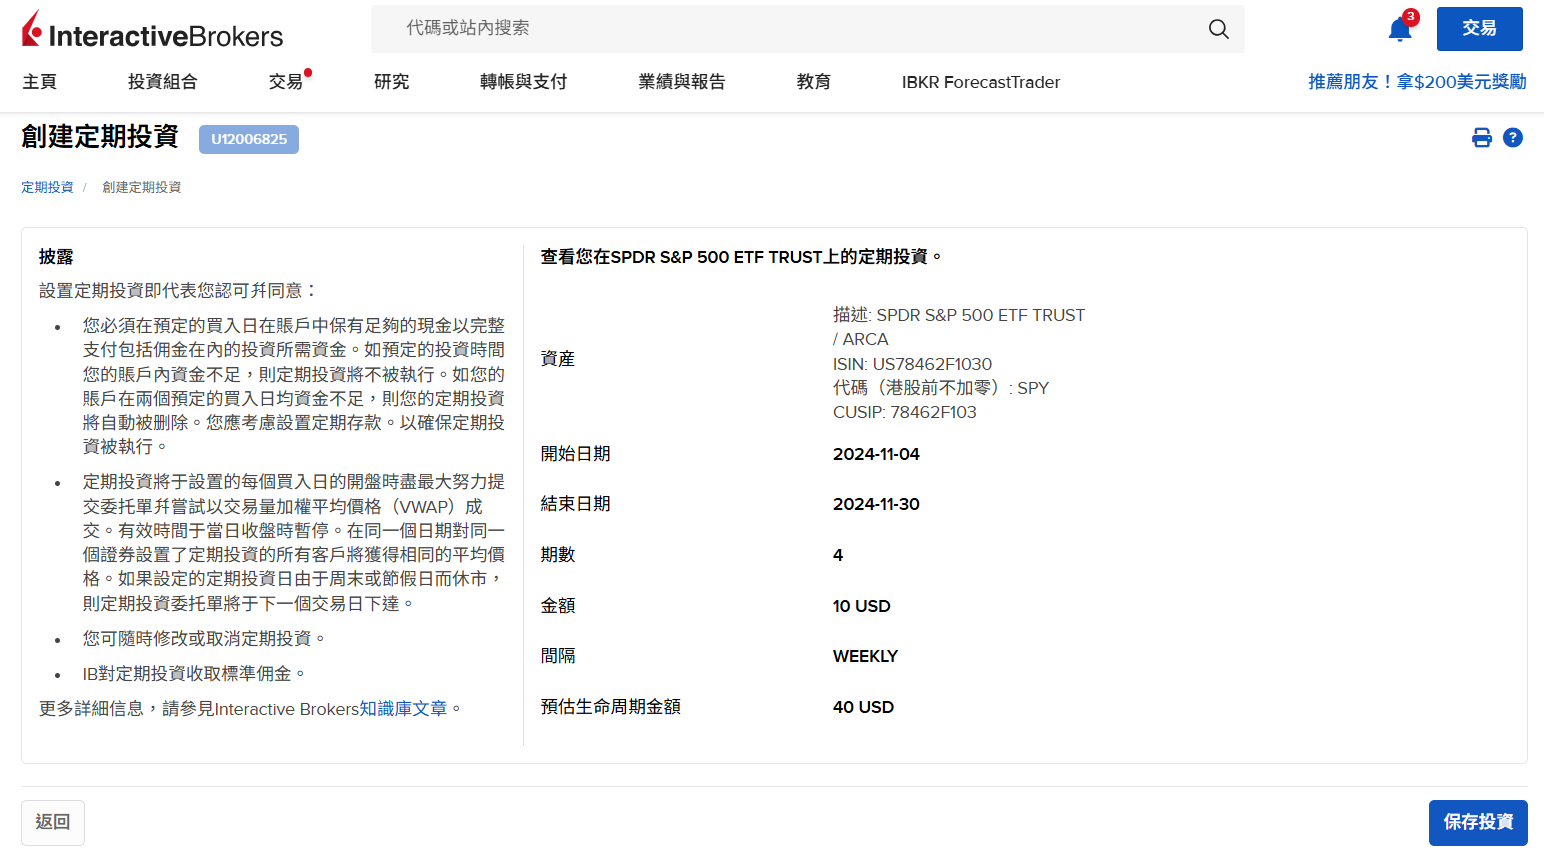The width and height of the screenshot is (1544, 857).
Task: Click the 代碼 SPY ticker line
Action: click(x=941, y=388)
